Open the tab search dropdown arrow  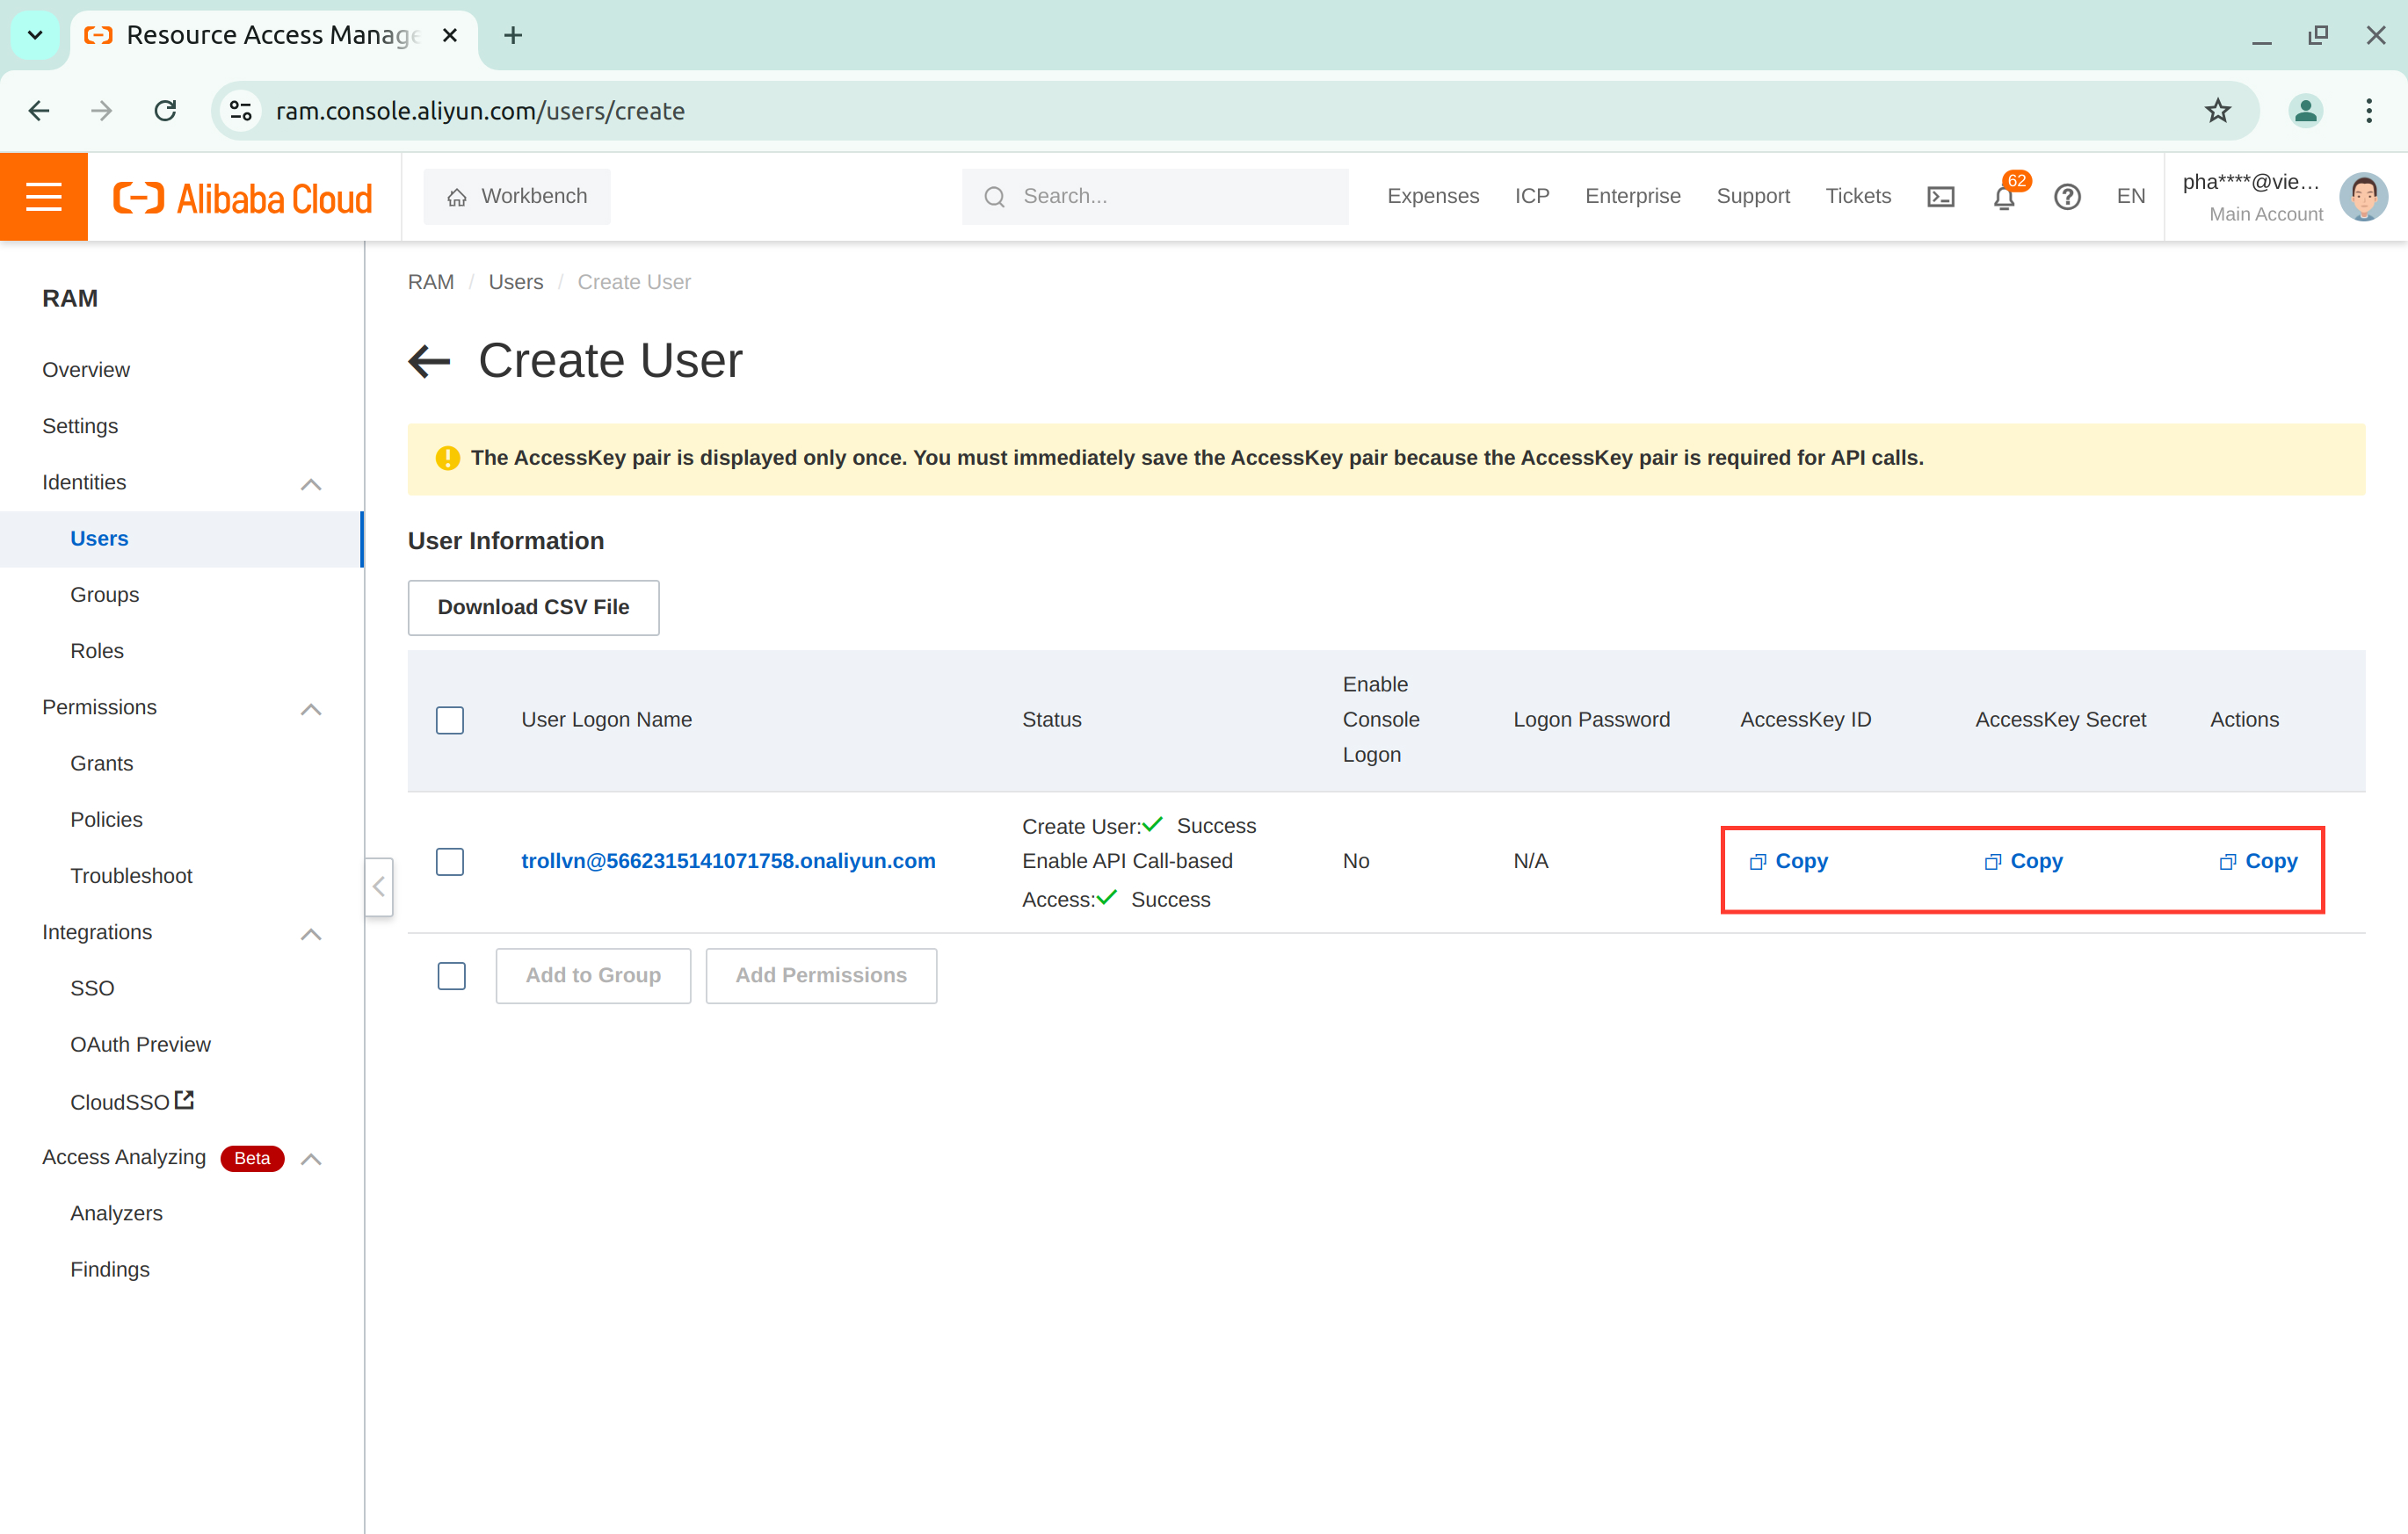click(35, 36)
